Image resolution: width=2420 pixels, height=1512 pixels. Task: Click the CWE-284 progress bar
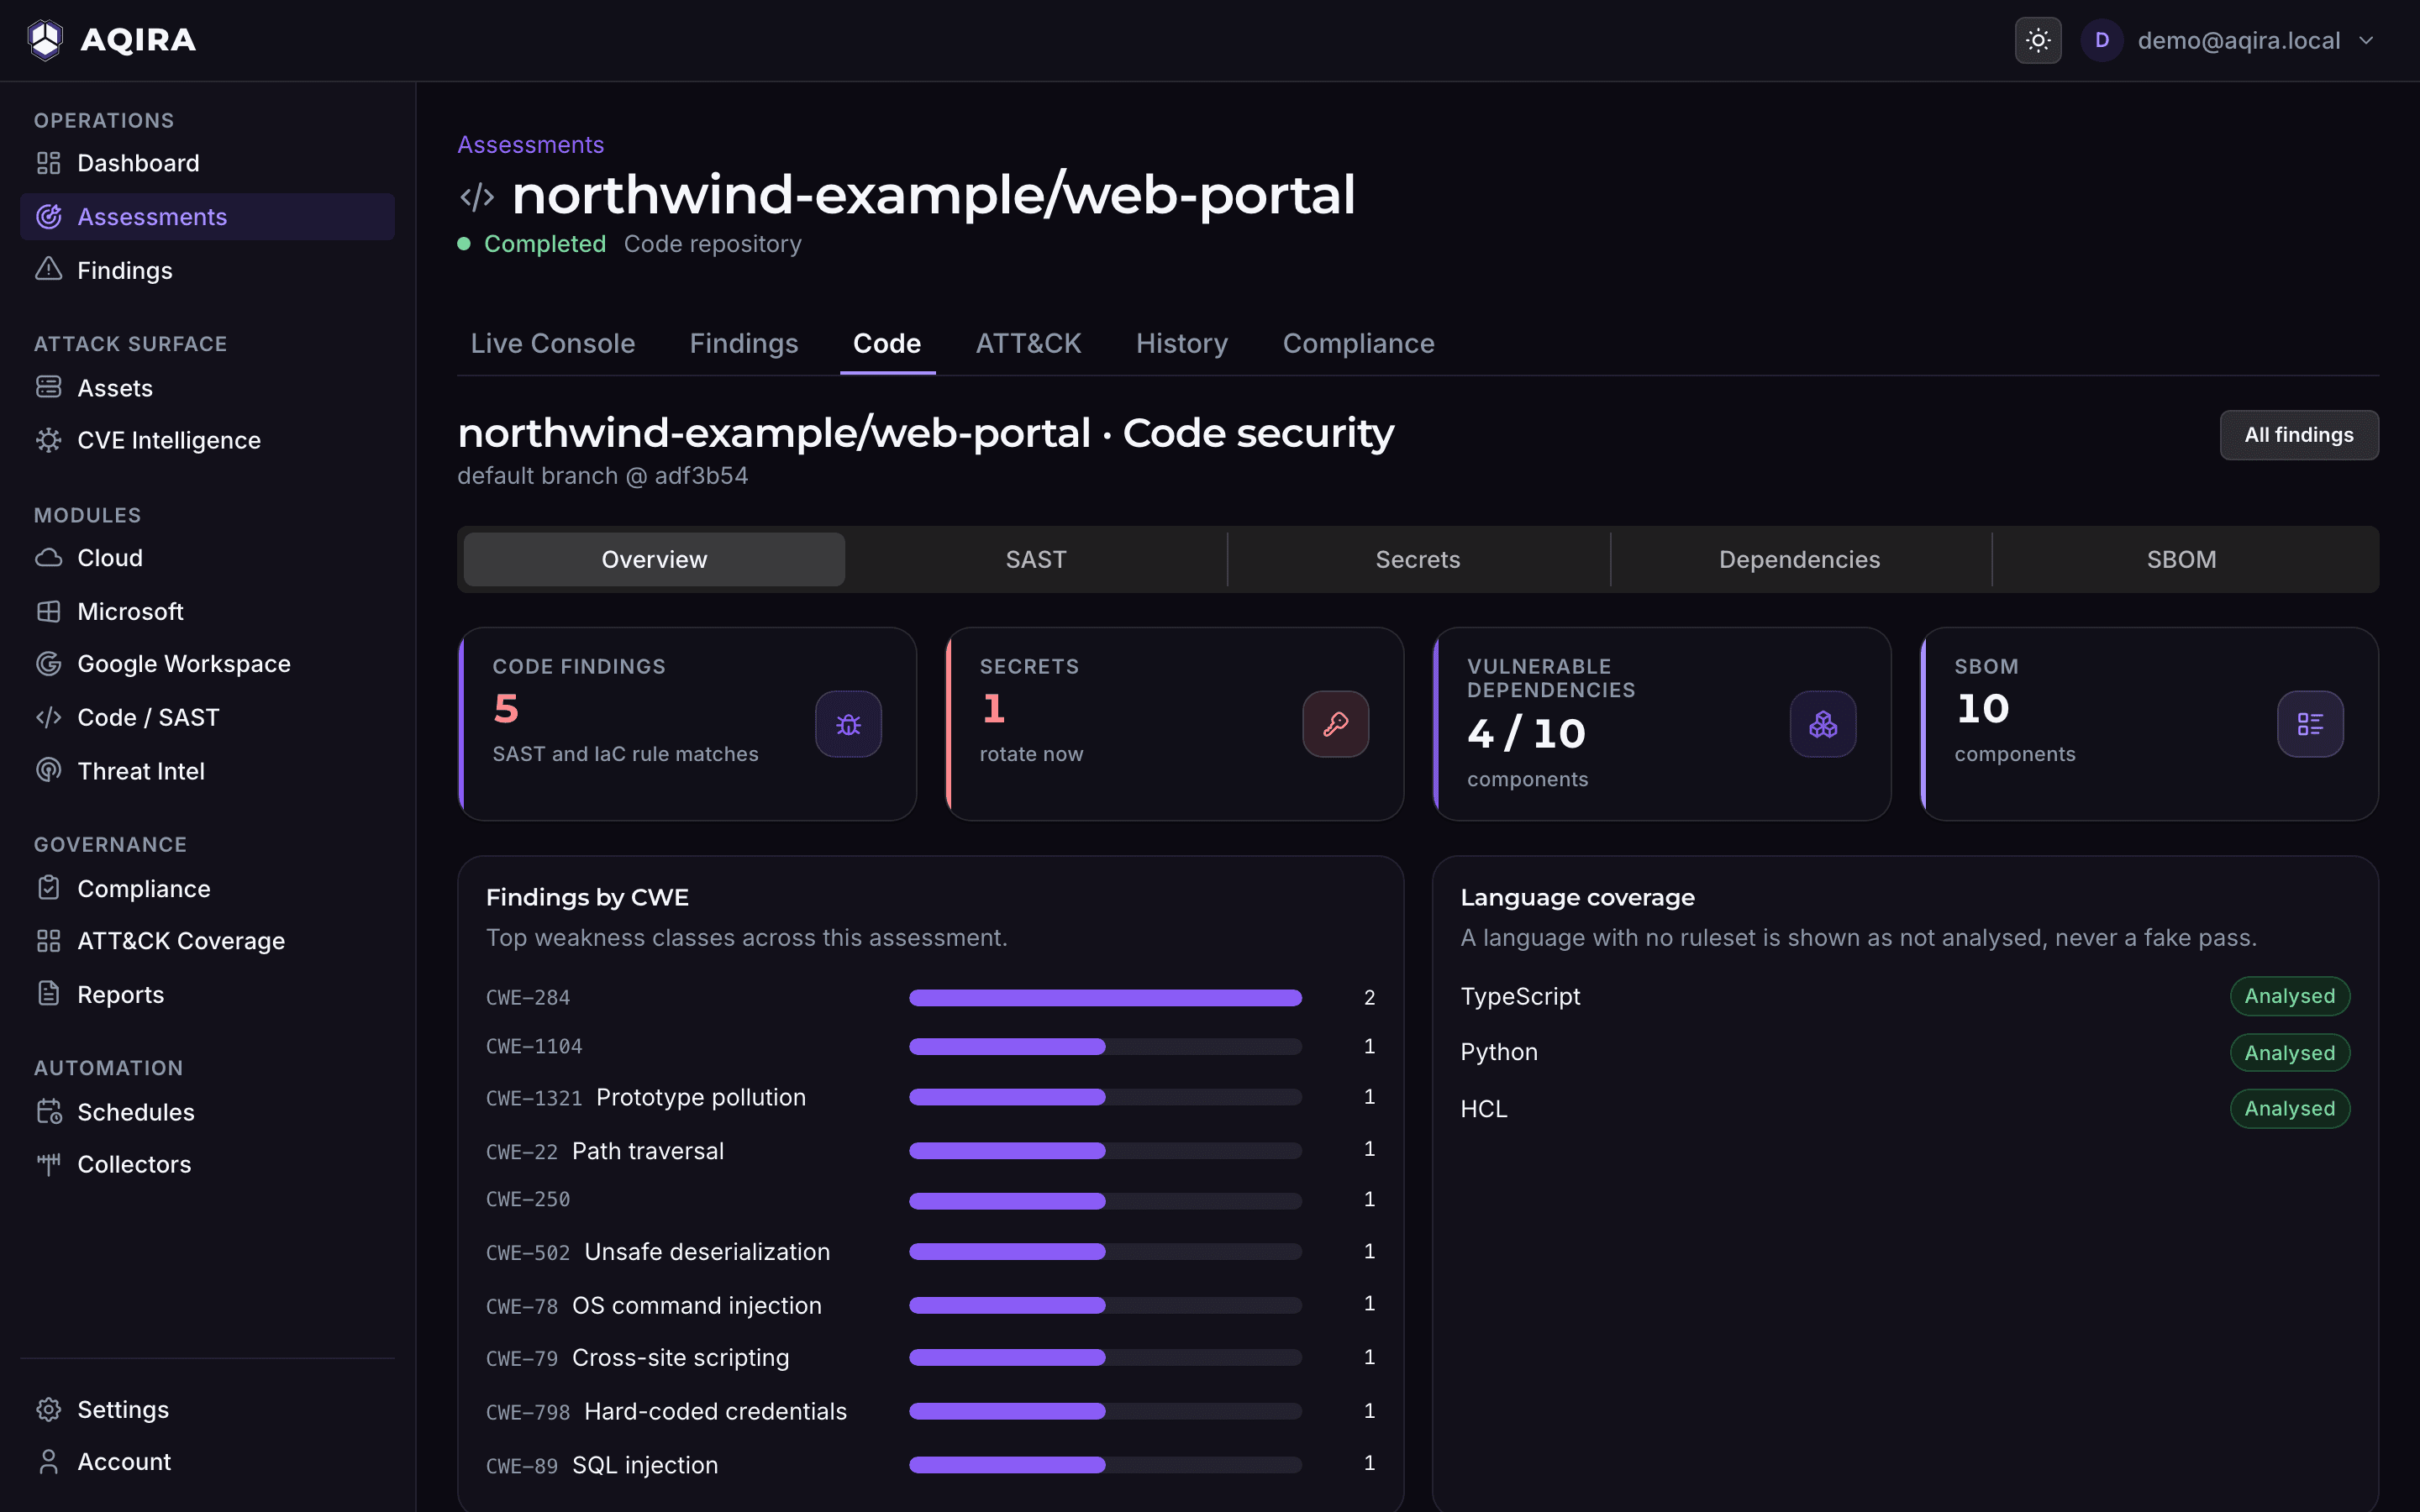(1105, 997)
